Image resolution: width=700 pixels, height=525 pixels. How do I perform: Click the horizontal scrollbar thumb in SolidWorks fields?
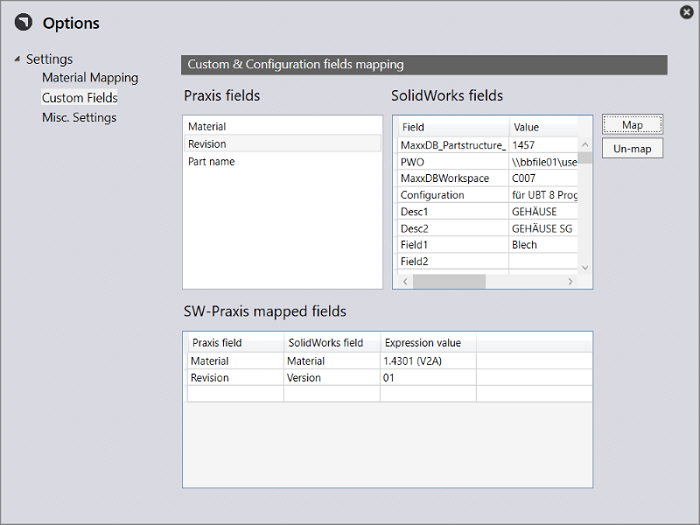449,281
